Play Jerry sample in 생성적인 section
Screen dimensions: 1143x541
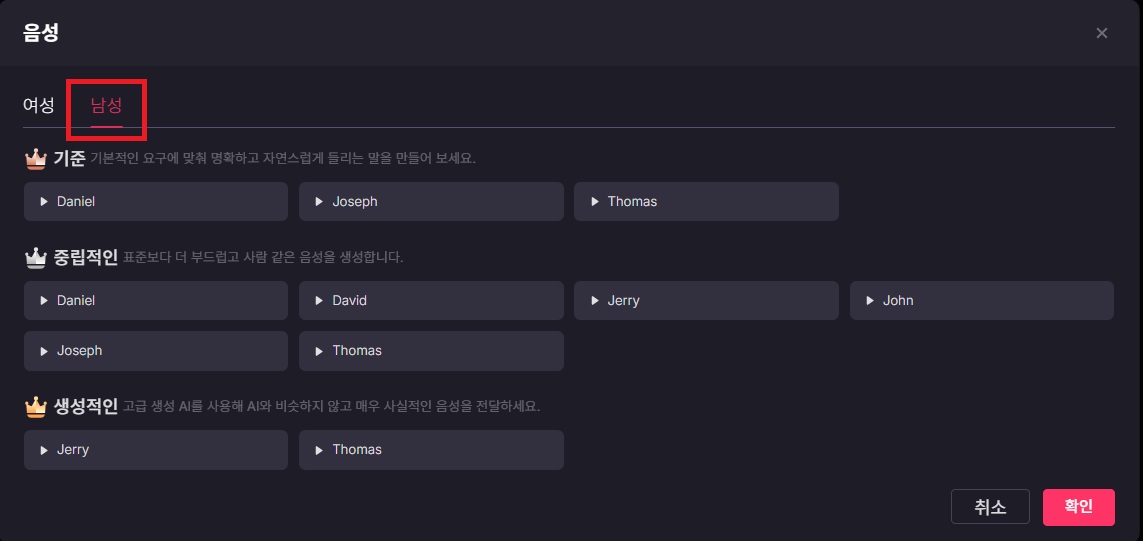[44, 450]
